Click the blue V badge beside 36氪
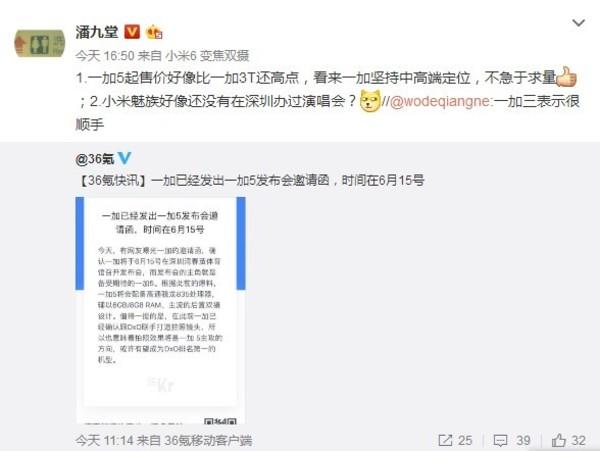600x451 pixels. click(124, 158)
